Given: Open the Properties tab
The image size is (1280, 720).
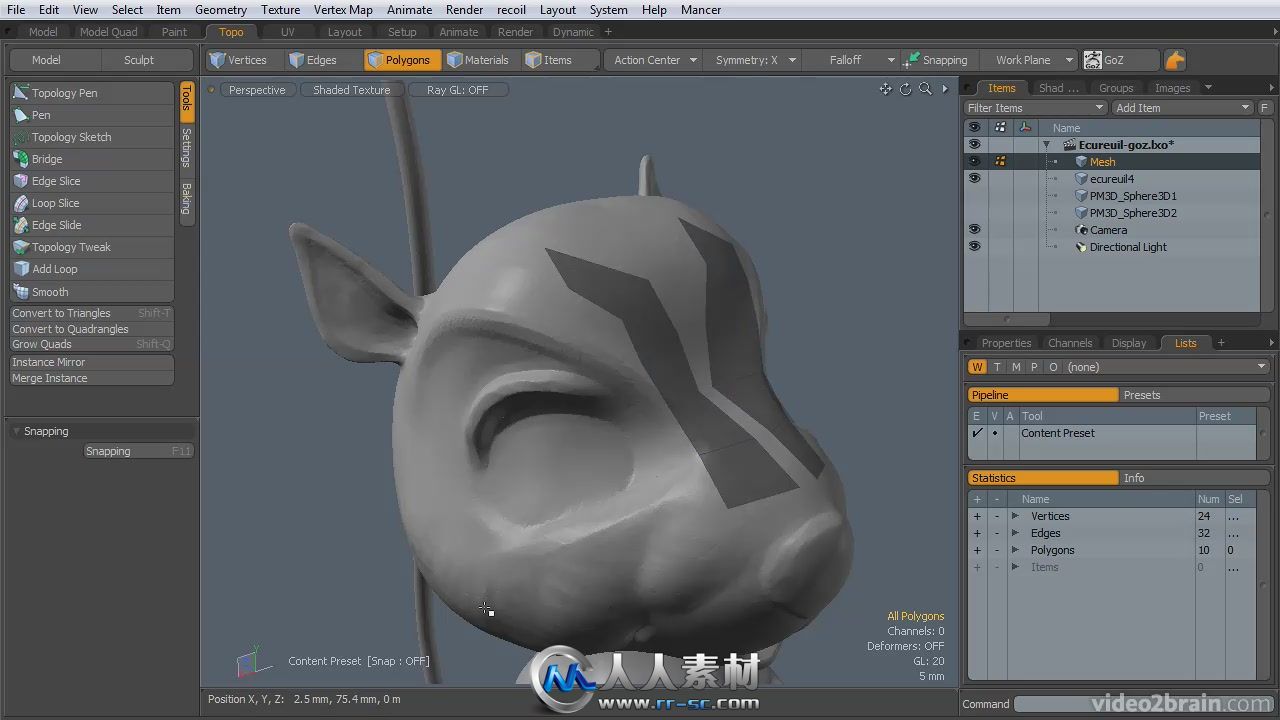Looking at the screenshot, I should point(1006,343).
